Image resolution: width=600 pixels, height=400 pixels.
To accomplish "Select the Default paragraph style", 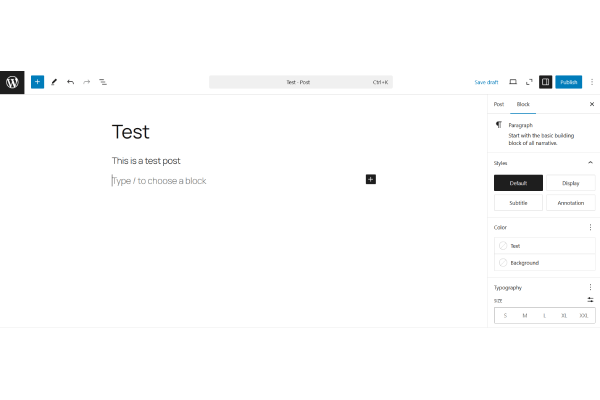I will point(518,183).
